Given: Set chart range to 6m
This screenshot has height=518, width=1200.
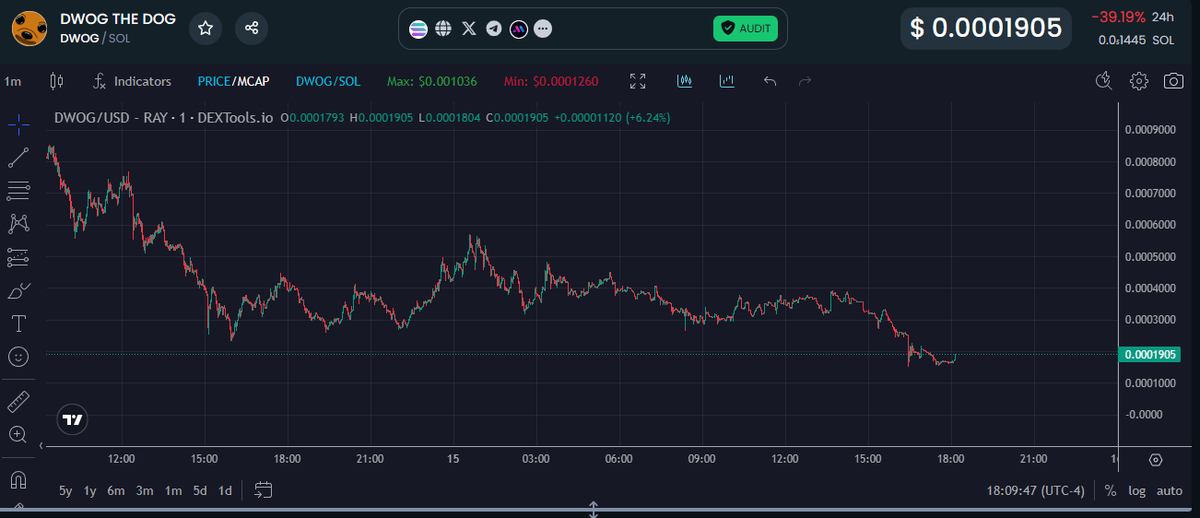Looking at the screenshot, I should 116,491.
